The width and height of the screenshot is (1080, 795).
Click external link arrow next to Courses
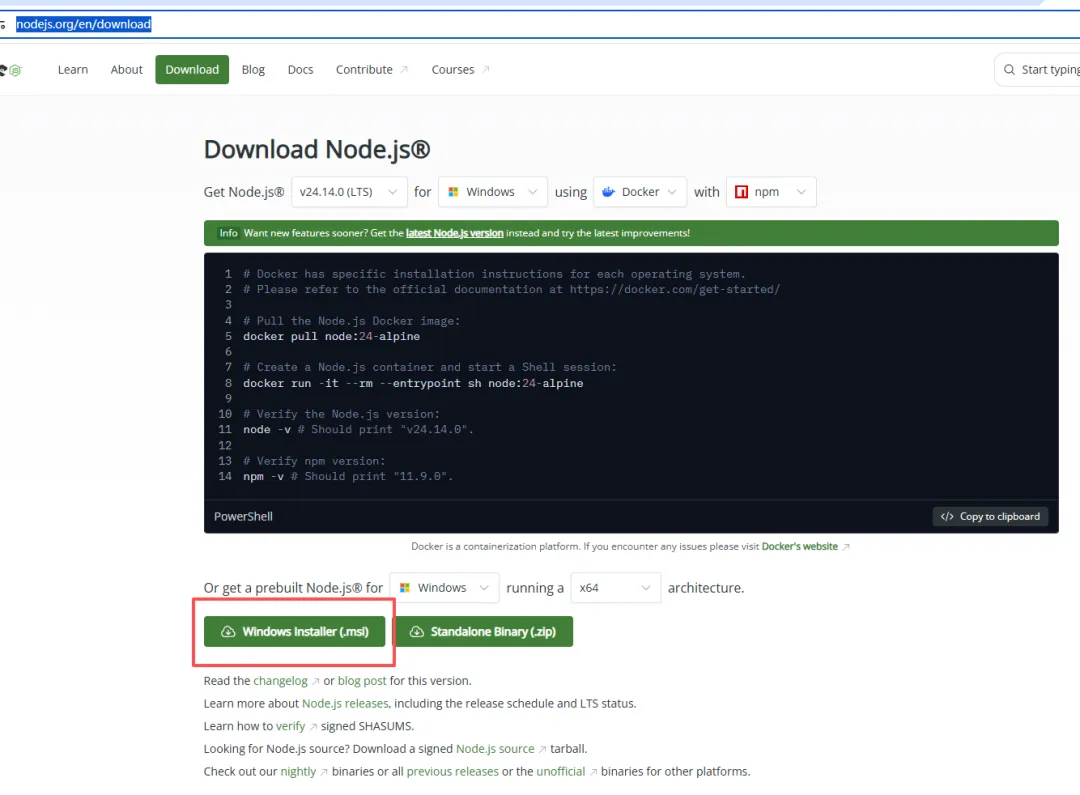[x=486, y=70]
